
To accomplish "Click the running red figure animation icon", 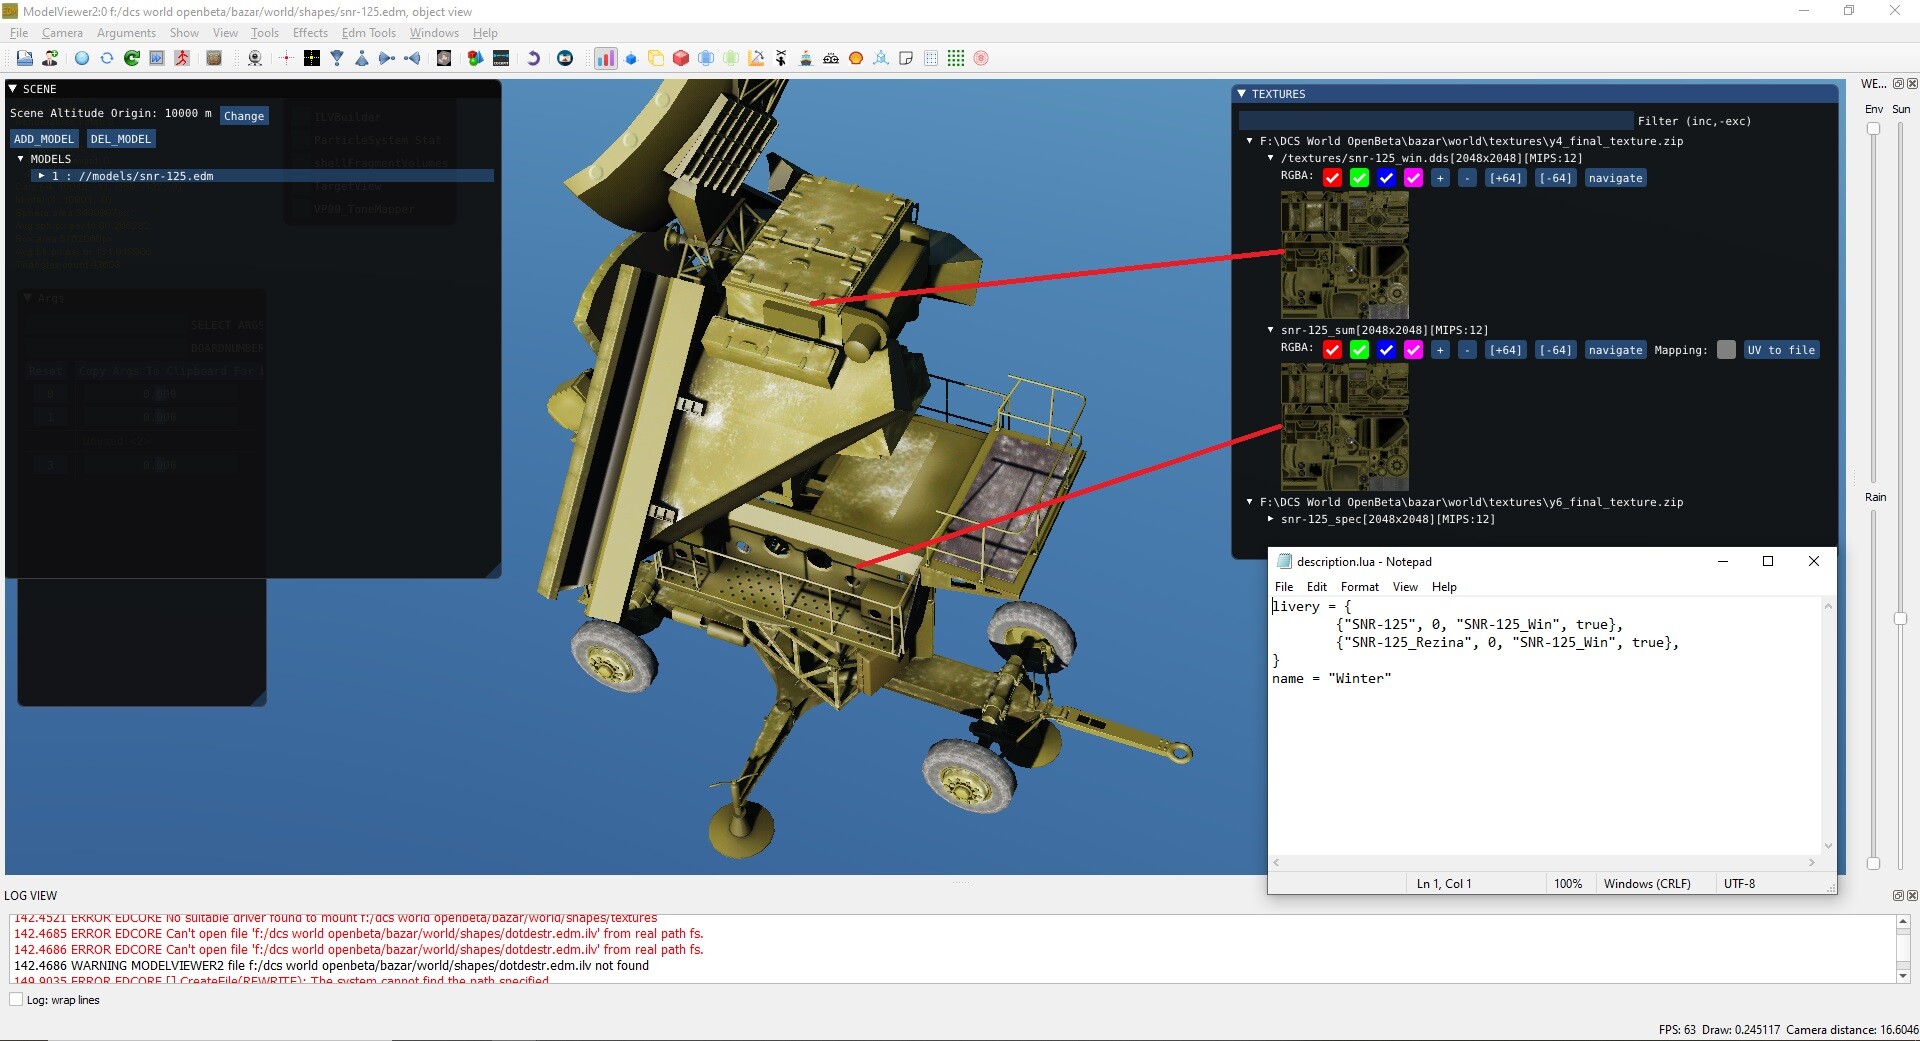I will (x=182, y=58).
